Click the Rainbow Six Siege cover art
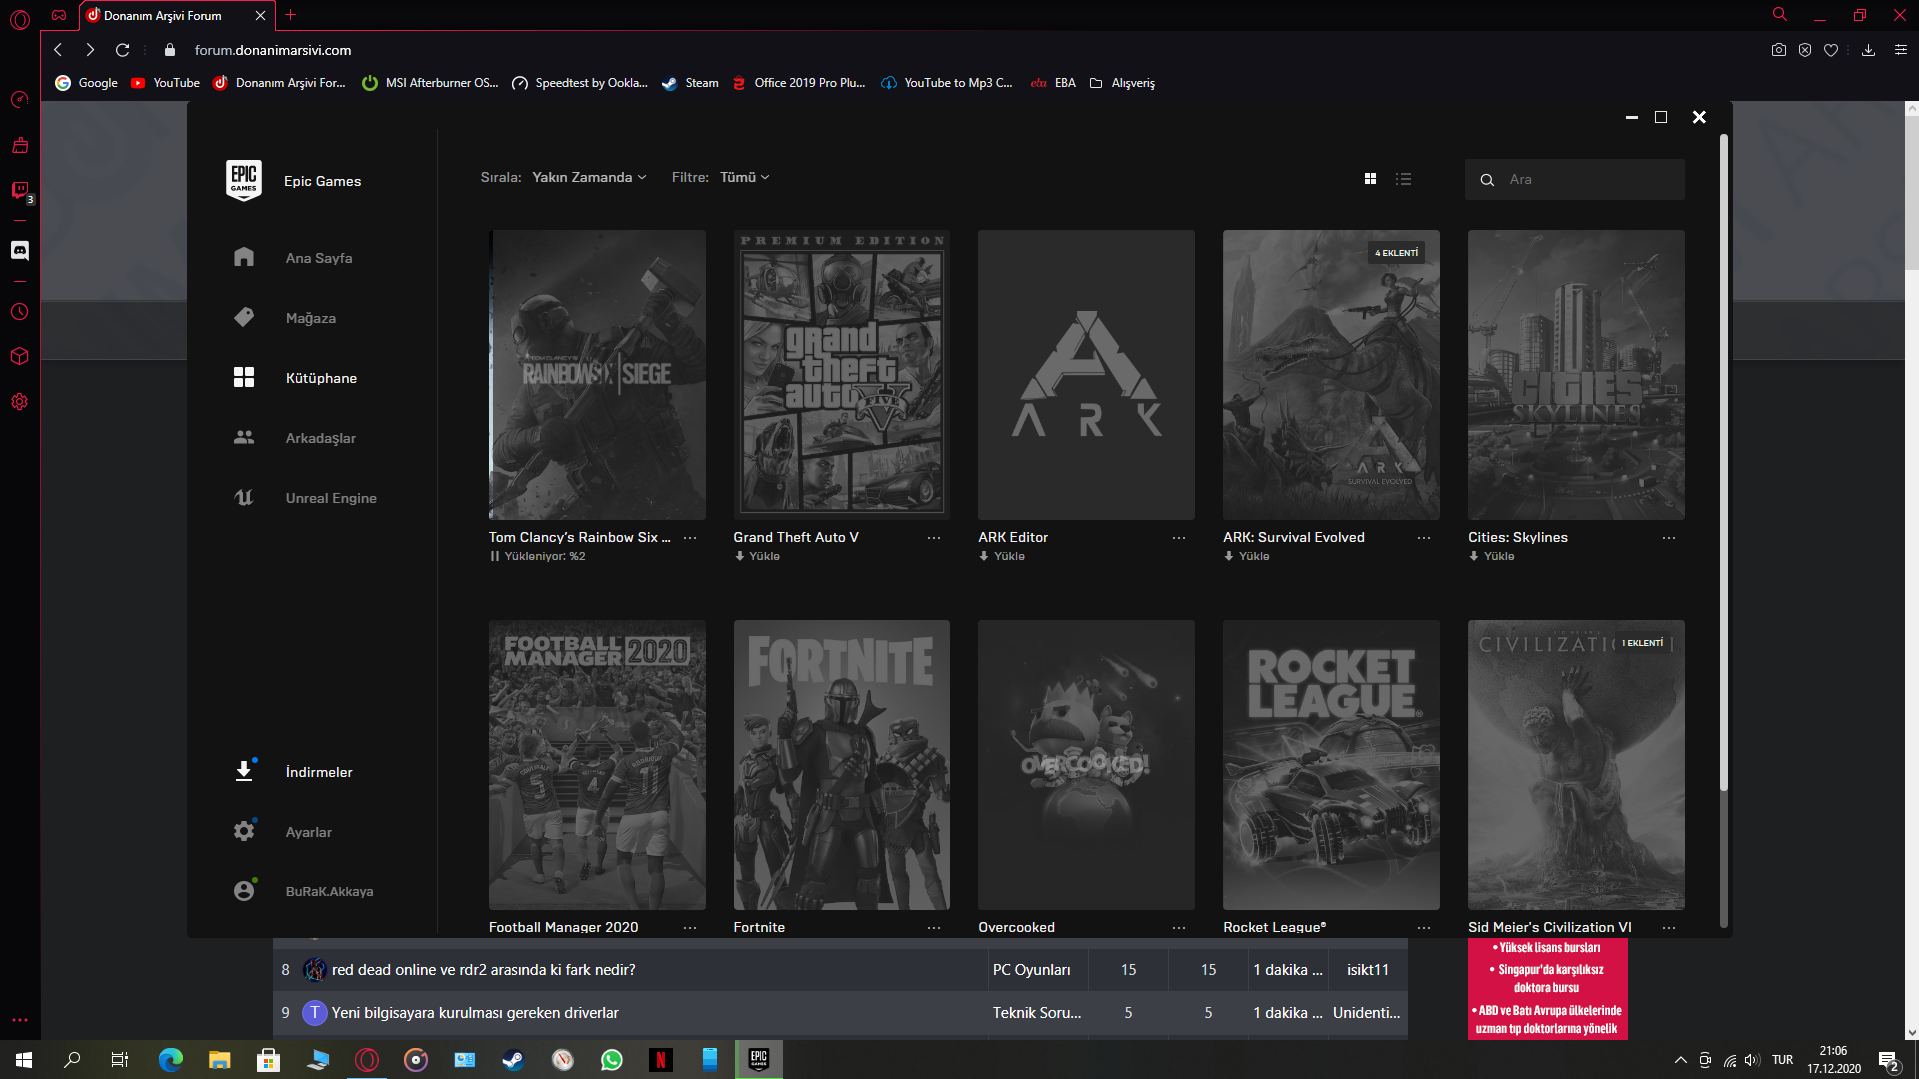1919x1079 pixels. click(597, 375)
